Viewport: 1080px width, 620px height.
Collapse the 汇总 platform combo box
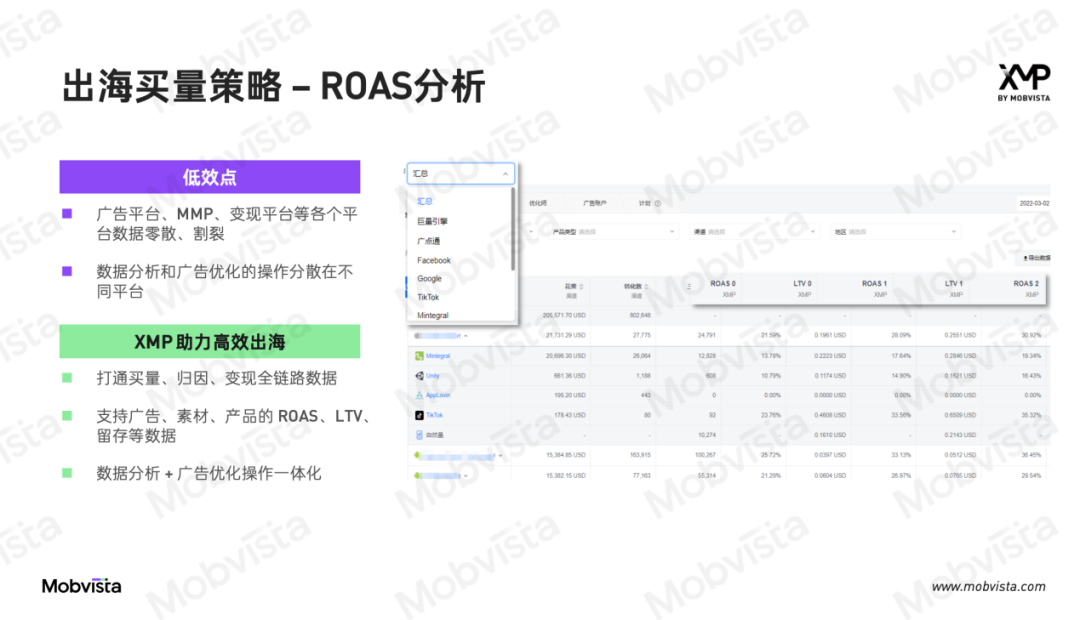[460, 174]
